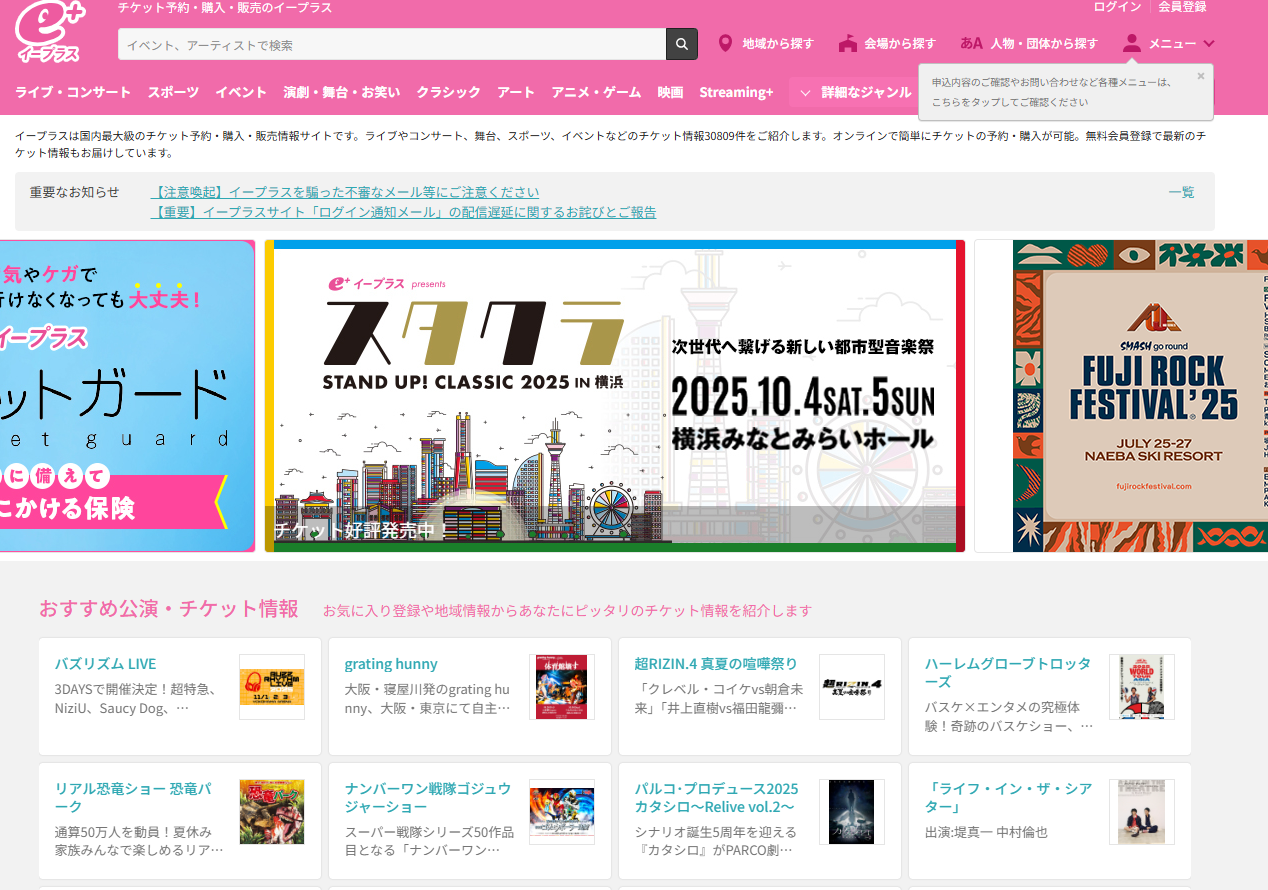Screen dimensions: 1268x890
Task: Open 「ライフ・イン・ザ・シアター」 link
Action: pyautogui.click(x=1008, y=798)
